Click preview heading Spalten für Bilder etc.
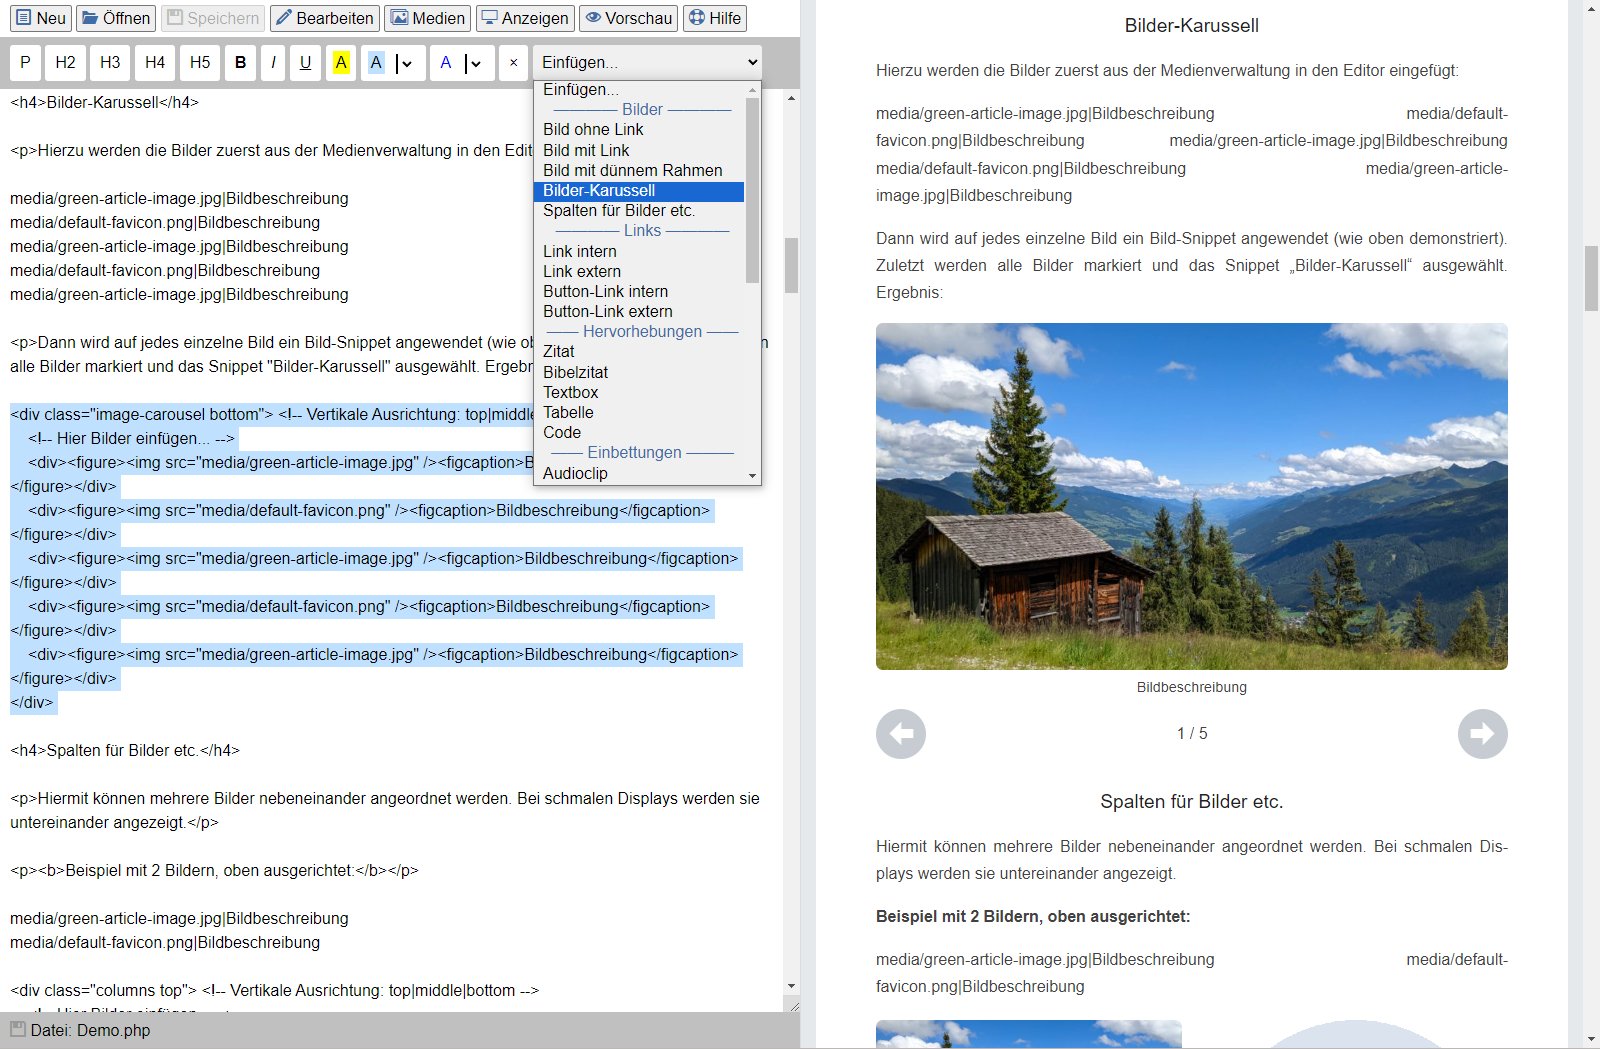The width and height of the screenshot is (1600, 1049). (x=1192, y=801)
